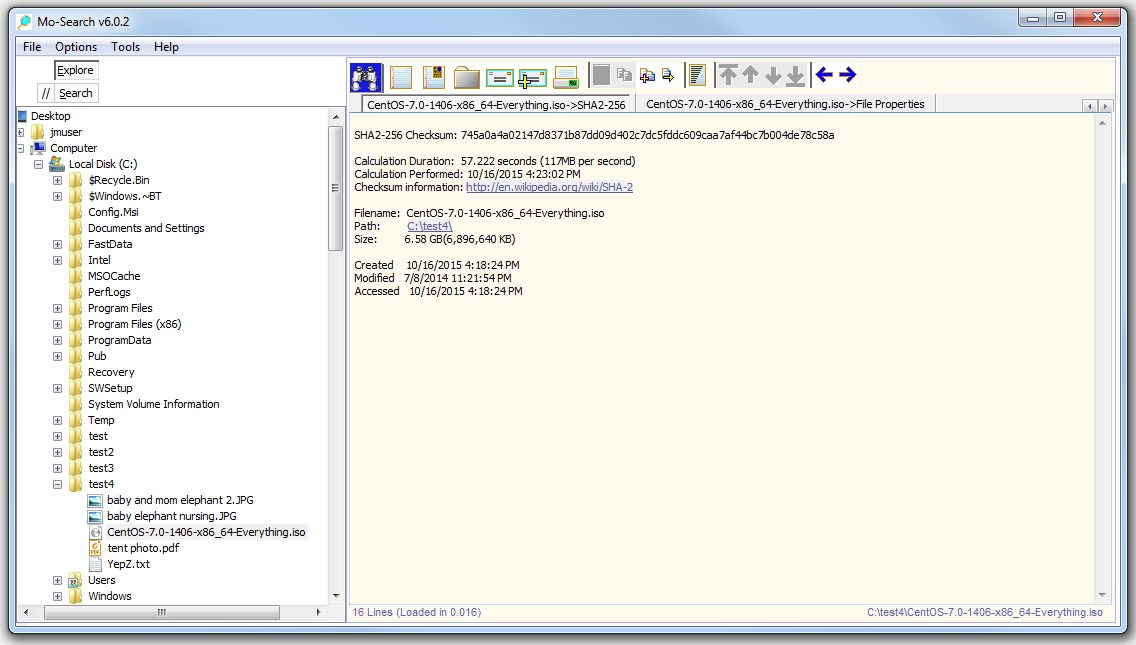Click the image icon of baby elephant nursing.JPG

tap(95, 516)
